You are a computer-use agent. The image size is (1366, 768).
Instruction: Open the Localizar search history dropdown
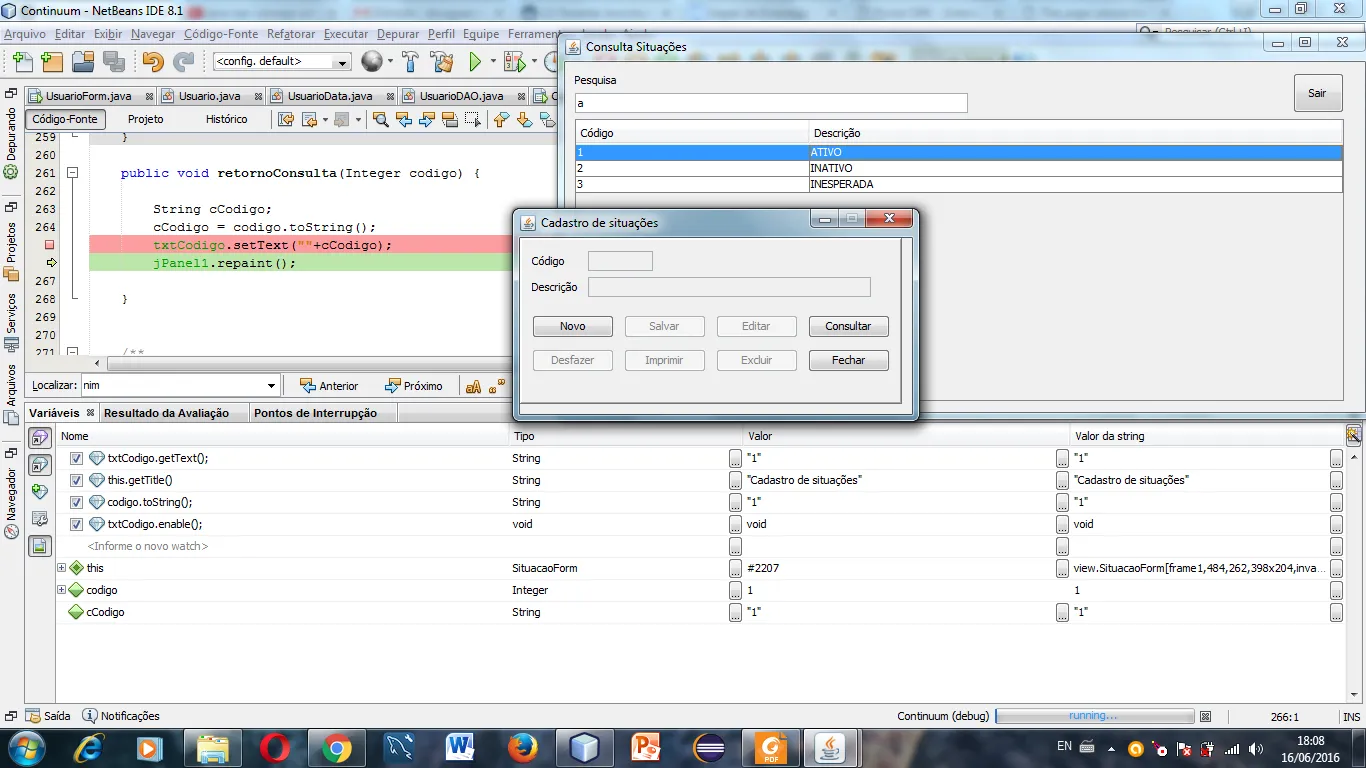tap(271, 386)
